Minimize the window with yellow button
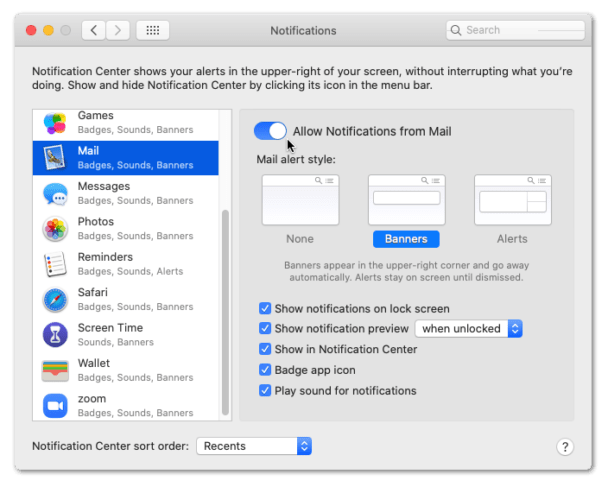Viewport: 608px width, 487px height. point(48,30)
